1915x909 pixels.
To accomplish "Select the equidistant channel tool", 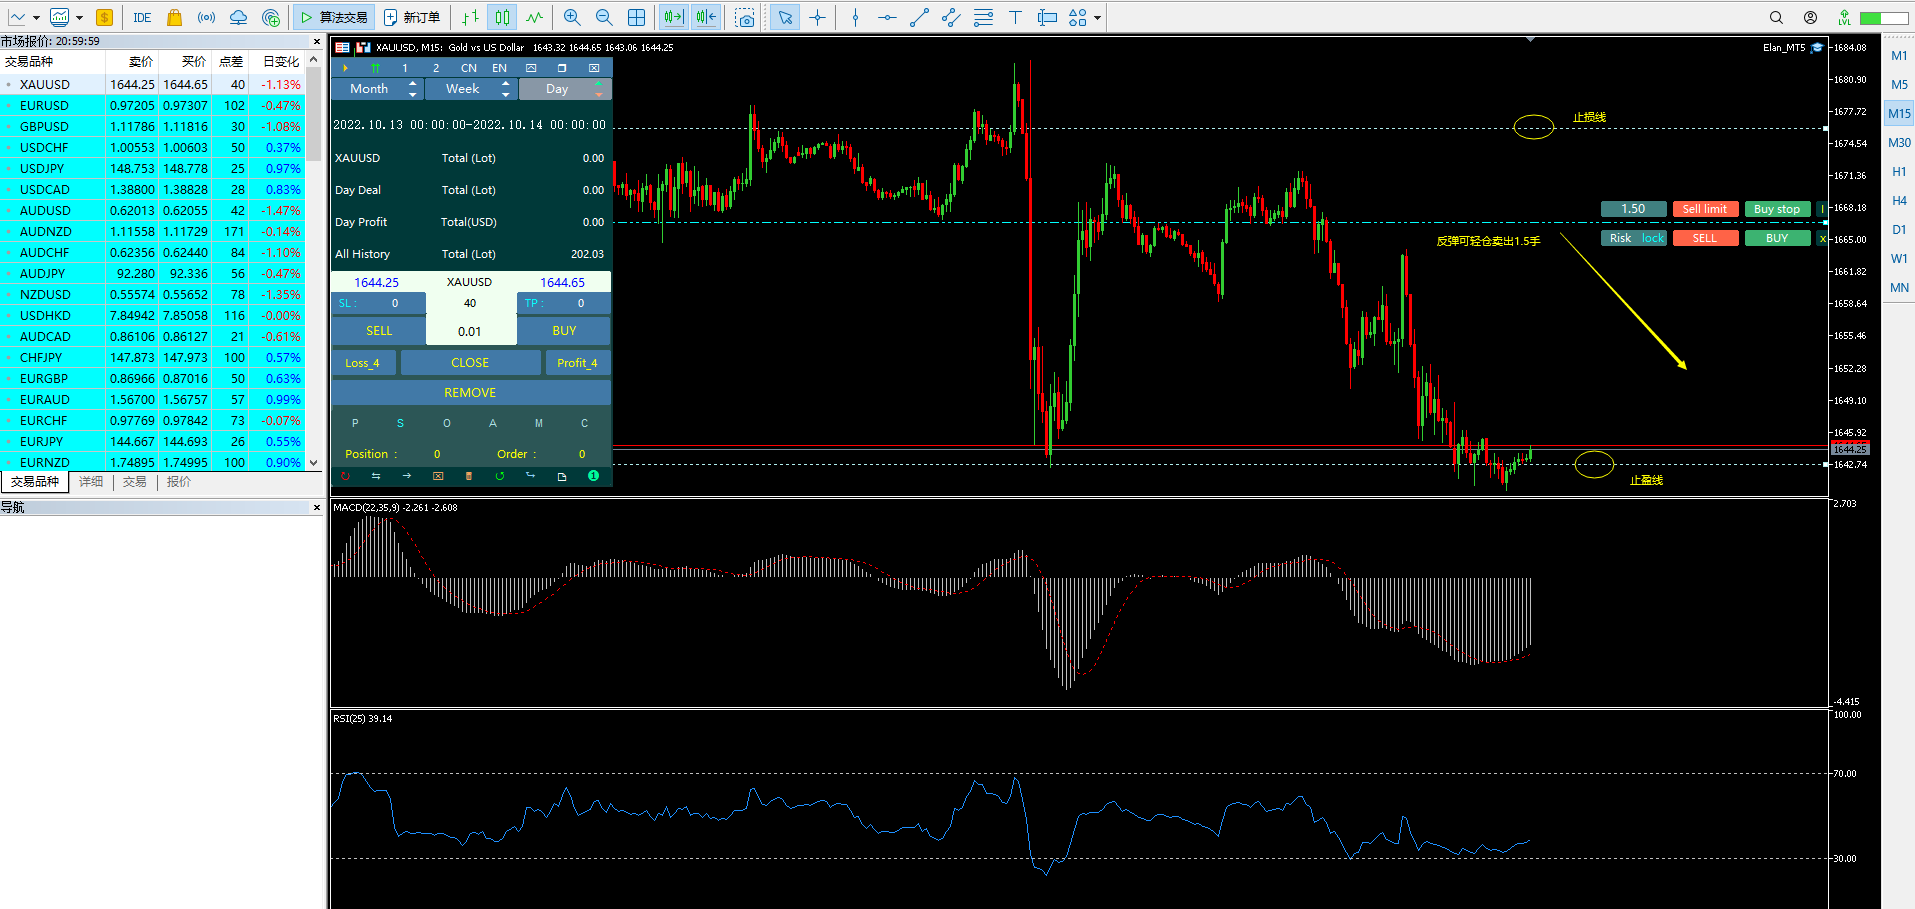I will pyautogui.click(x=951, y=17).
